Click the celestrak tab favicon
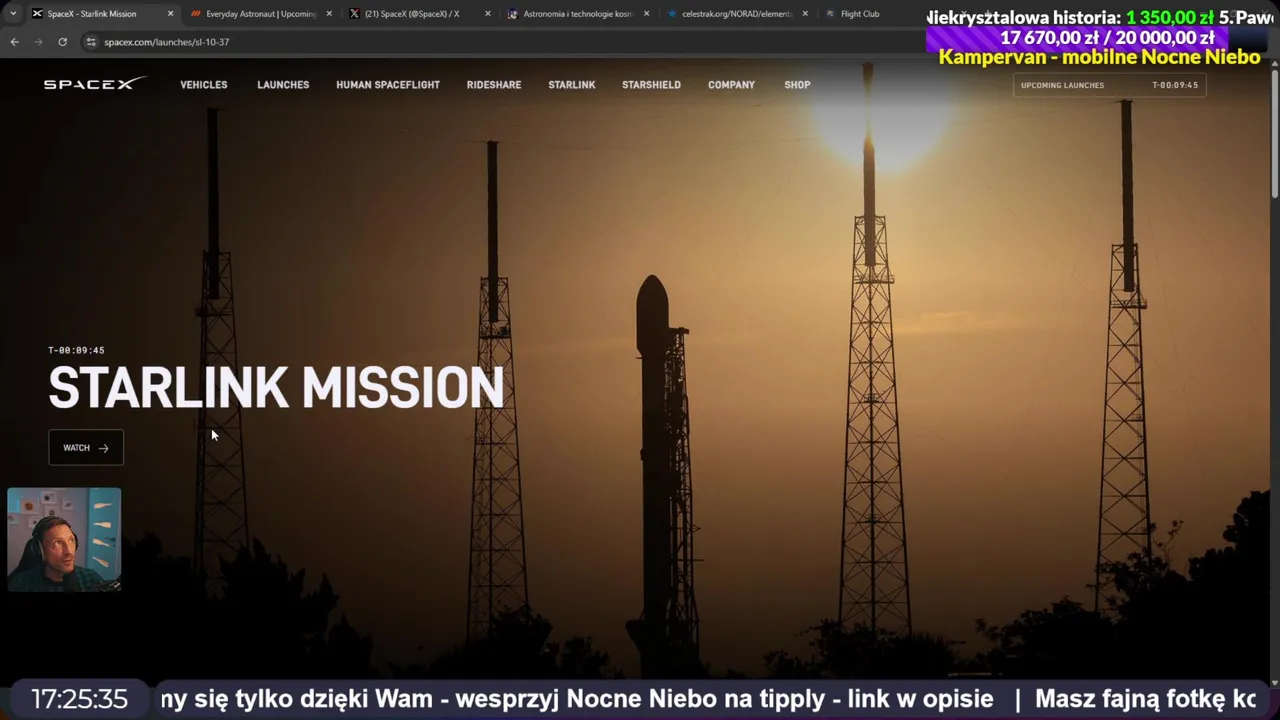Screen dimensions: 1280x720 [x=672, y=14]
